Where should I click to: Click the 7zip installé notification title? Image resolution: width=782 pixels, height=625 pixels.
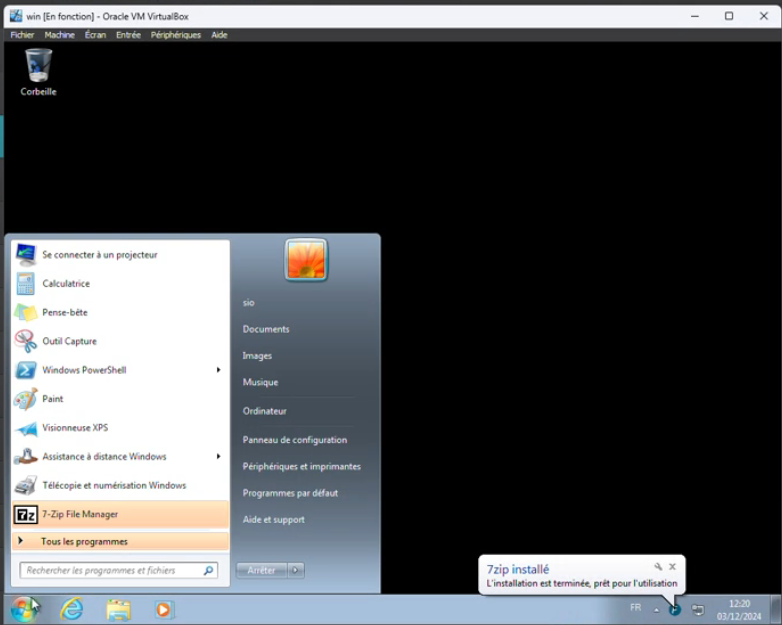pyautogui.click(x=518, y=569)
